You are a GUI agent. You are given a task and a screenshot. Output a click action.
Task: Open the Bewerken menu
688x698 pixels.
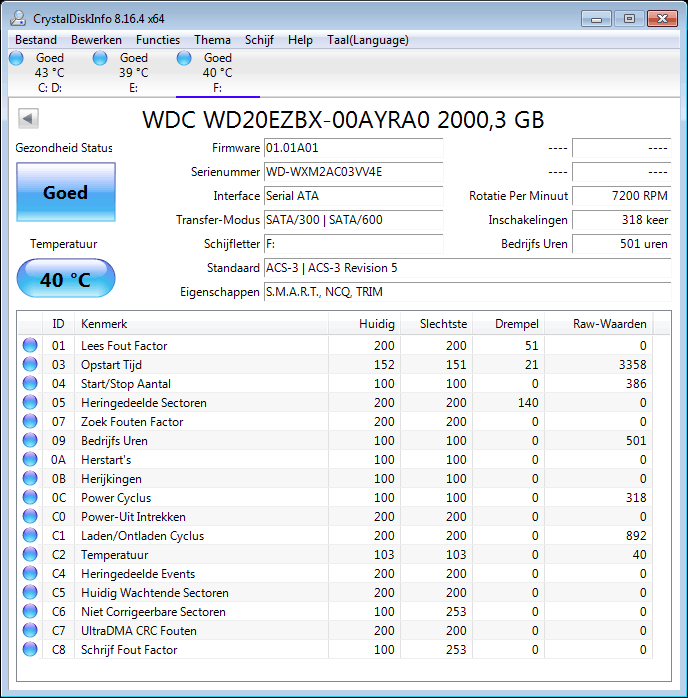click(96, 40)
